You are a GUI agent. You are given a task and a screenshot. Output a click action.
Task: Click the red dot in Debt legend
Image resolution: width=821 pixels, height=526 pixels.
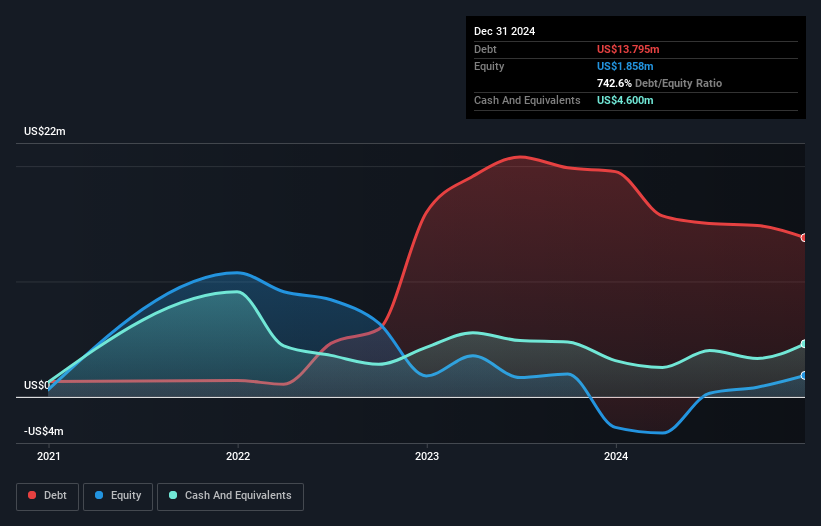tap(32, 495)
